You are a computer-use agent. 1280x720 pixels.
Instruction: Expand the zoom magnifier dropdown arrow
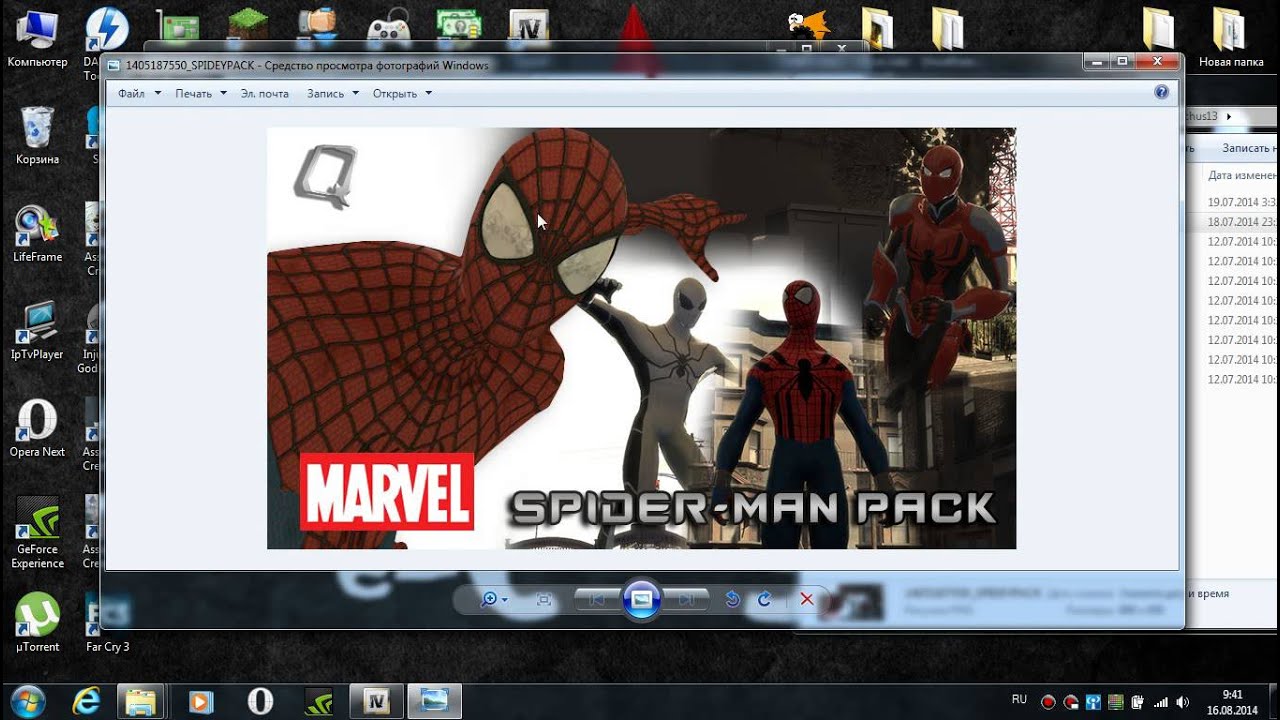coord(505,600)
